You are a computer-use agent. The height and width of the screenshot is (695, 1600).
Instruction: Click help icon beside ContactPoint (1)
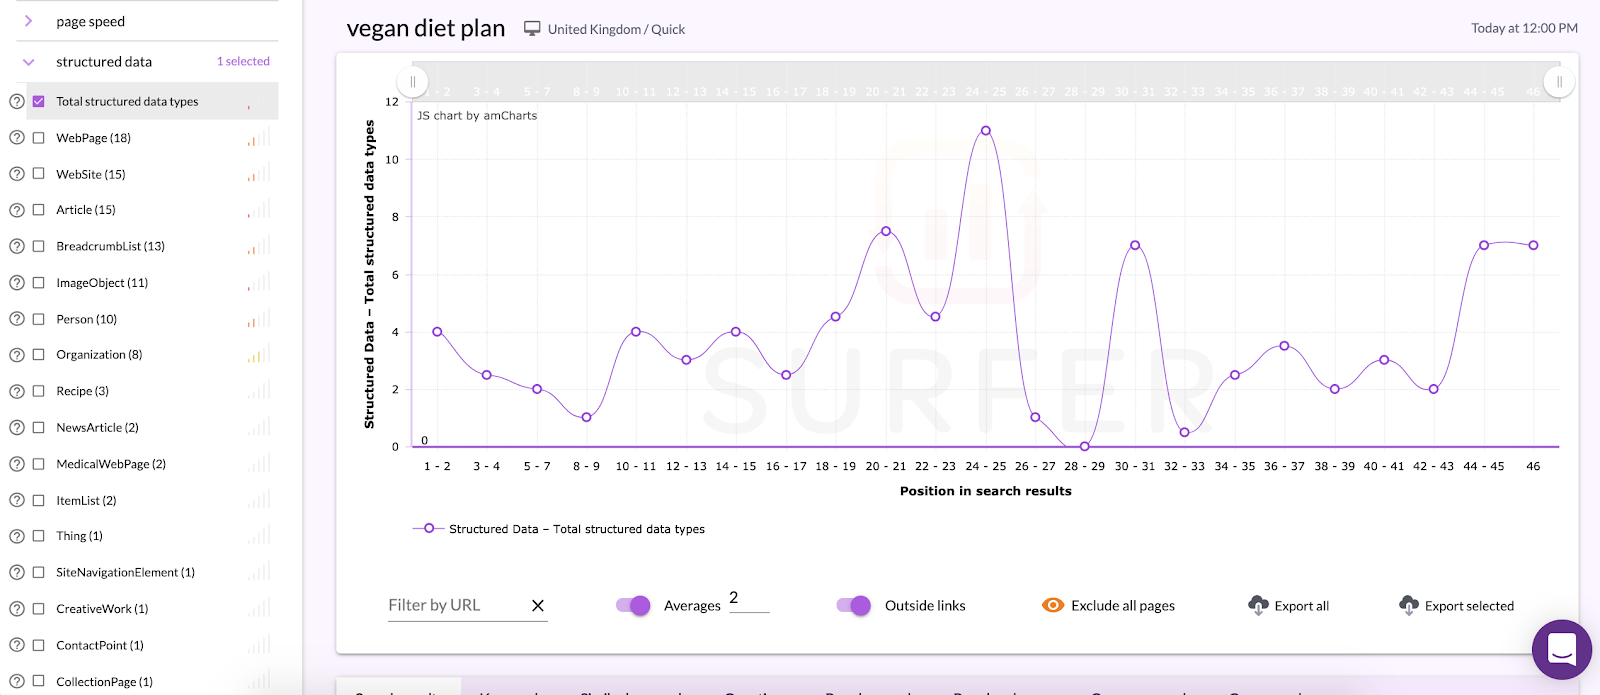click(17, 645)
